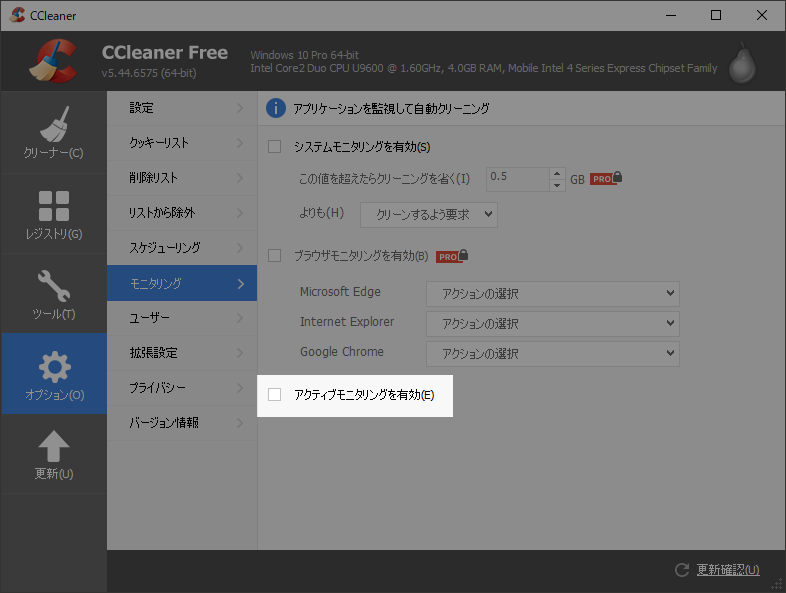Viewport: 786px width, 593px height.
Task: Open the バージョン情報 menu item
Action: point(182,423)
